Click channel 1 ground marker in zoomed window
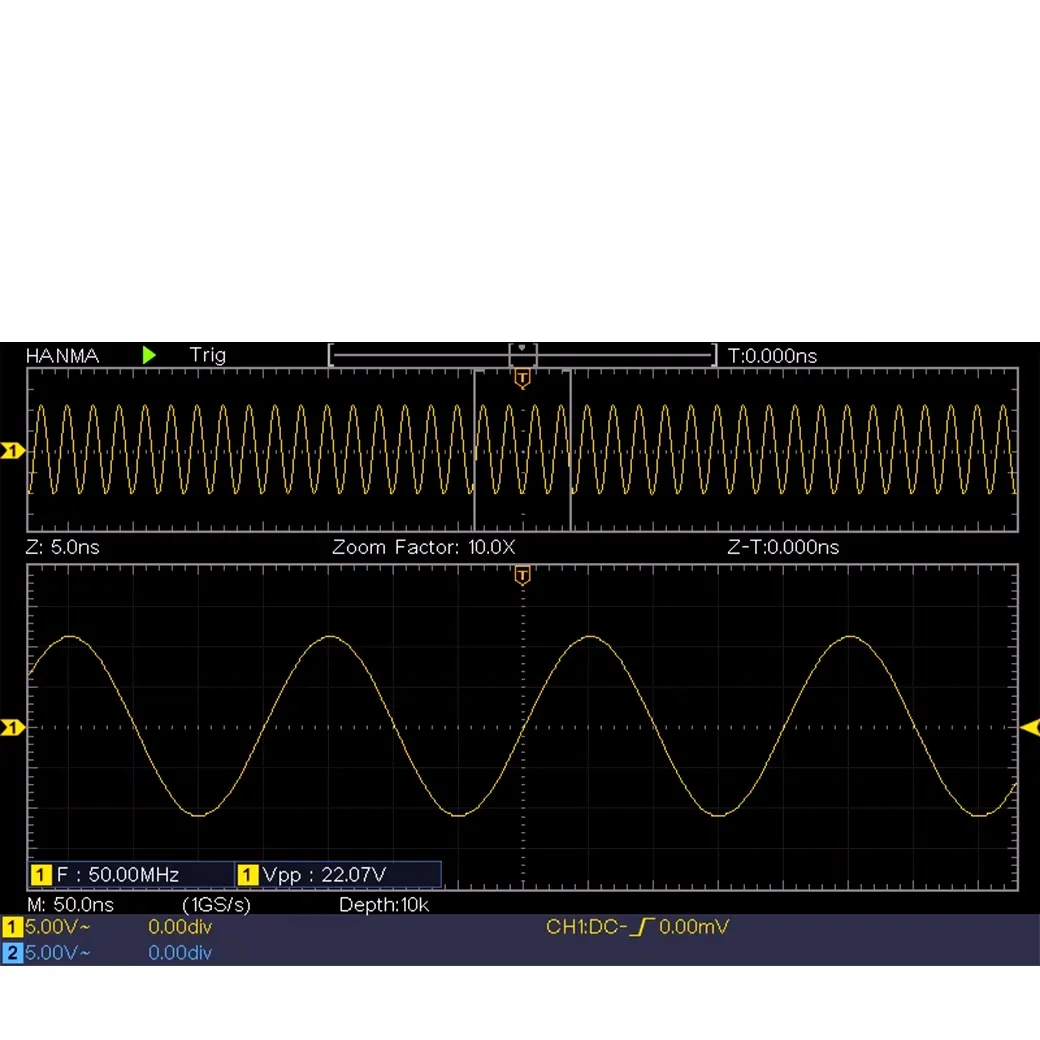This screenshot has width=1040, height=1040. point(12,727)
